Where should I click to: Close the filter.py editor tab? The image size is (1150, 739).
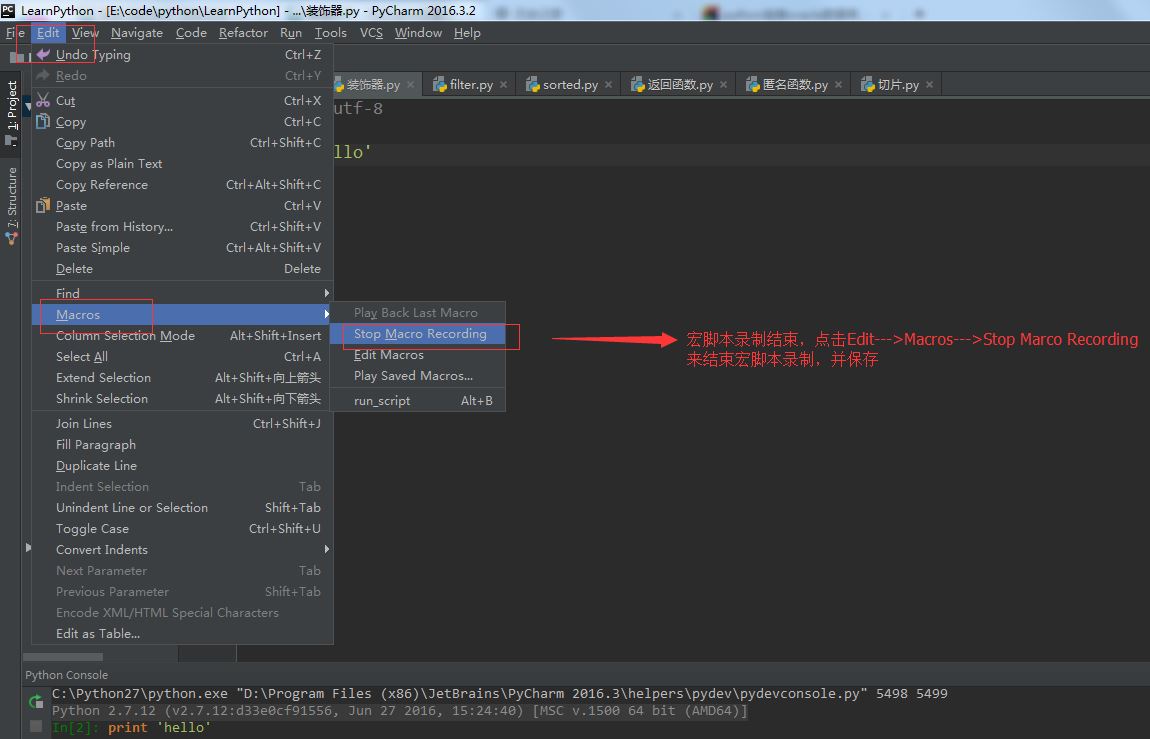click(x=503, y=85)
